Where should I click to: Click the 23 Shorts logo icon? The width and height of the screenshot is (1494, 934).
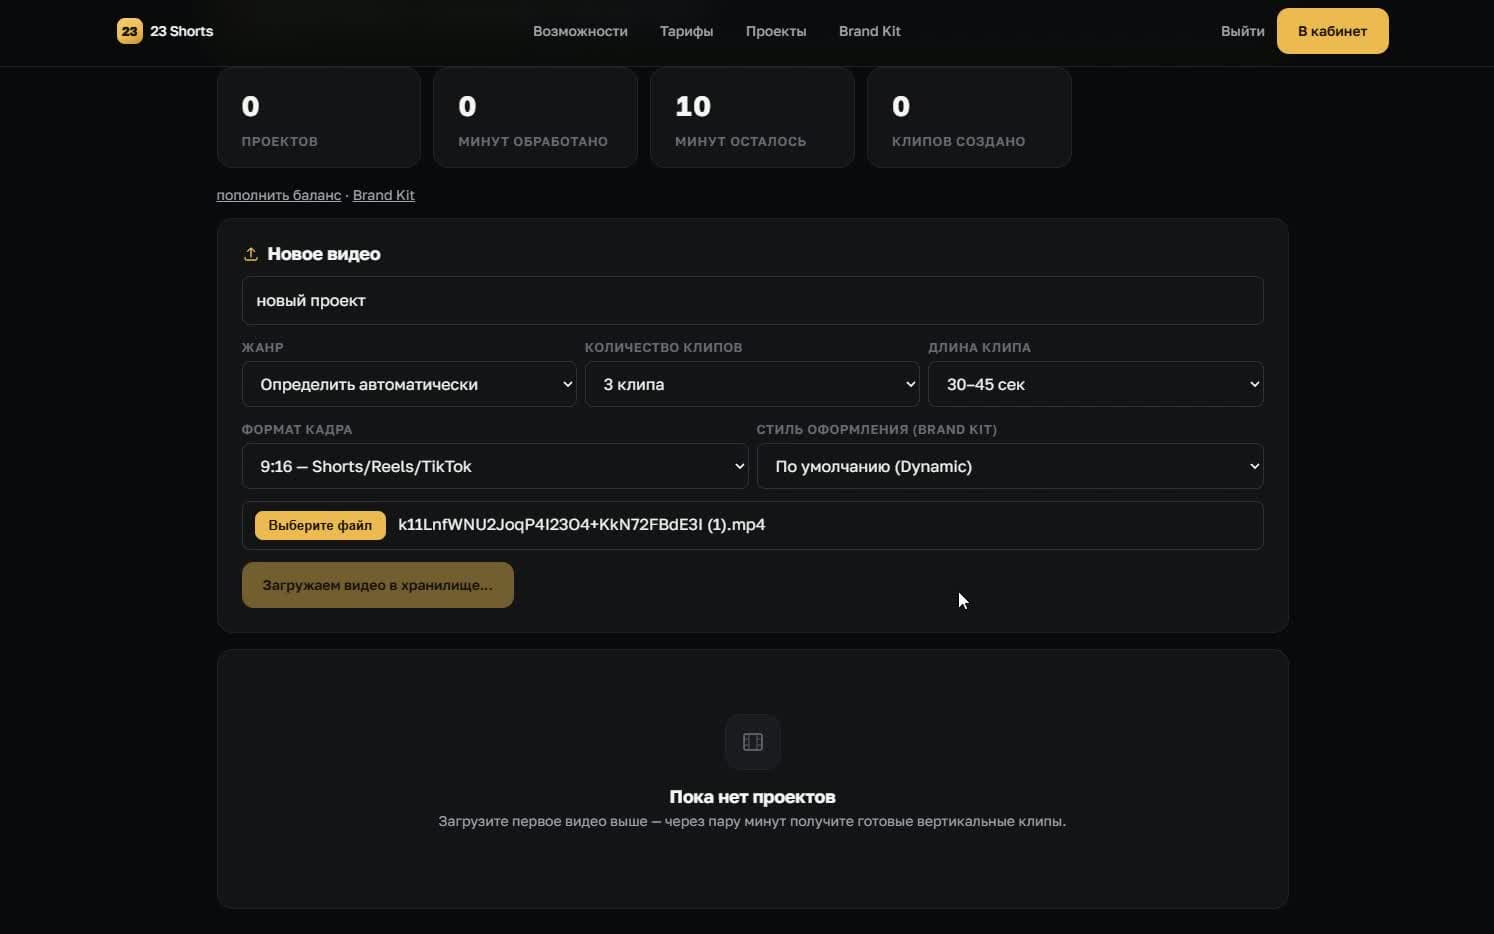pyautogui.click(x=129, y=31)
